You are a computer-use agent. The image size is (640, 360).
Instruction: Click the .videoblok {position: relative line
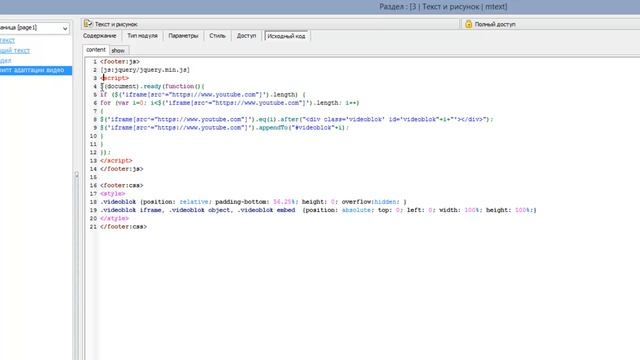pyautogui.click(x=253, y=202)
